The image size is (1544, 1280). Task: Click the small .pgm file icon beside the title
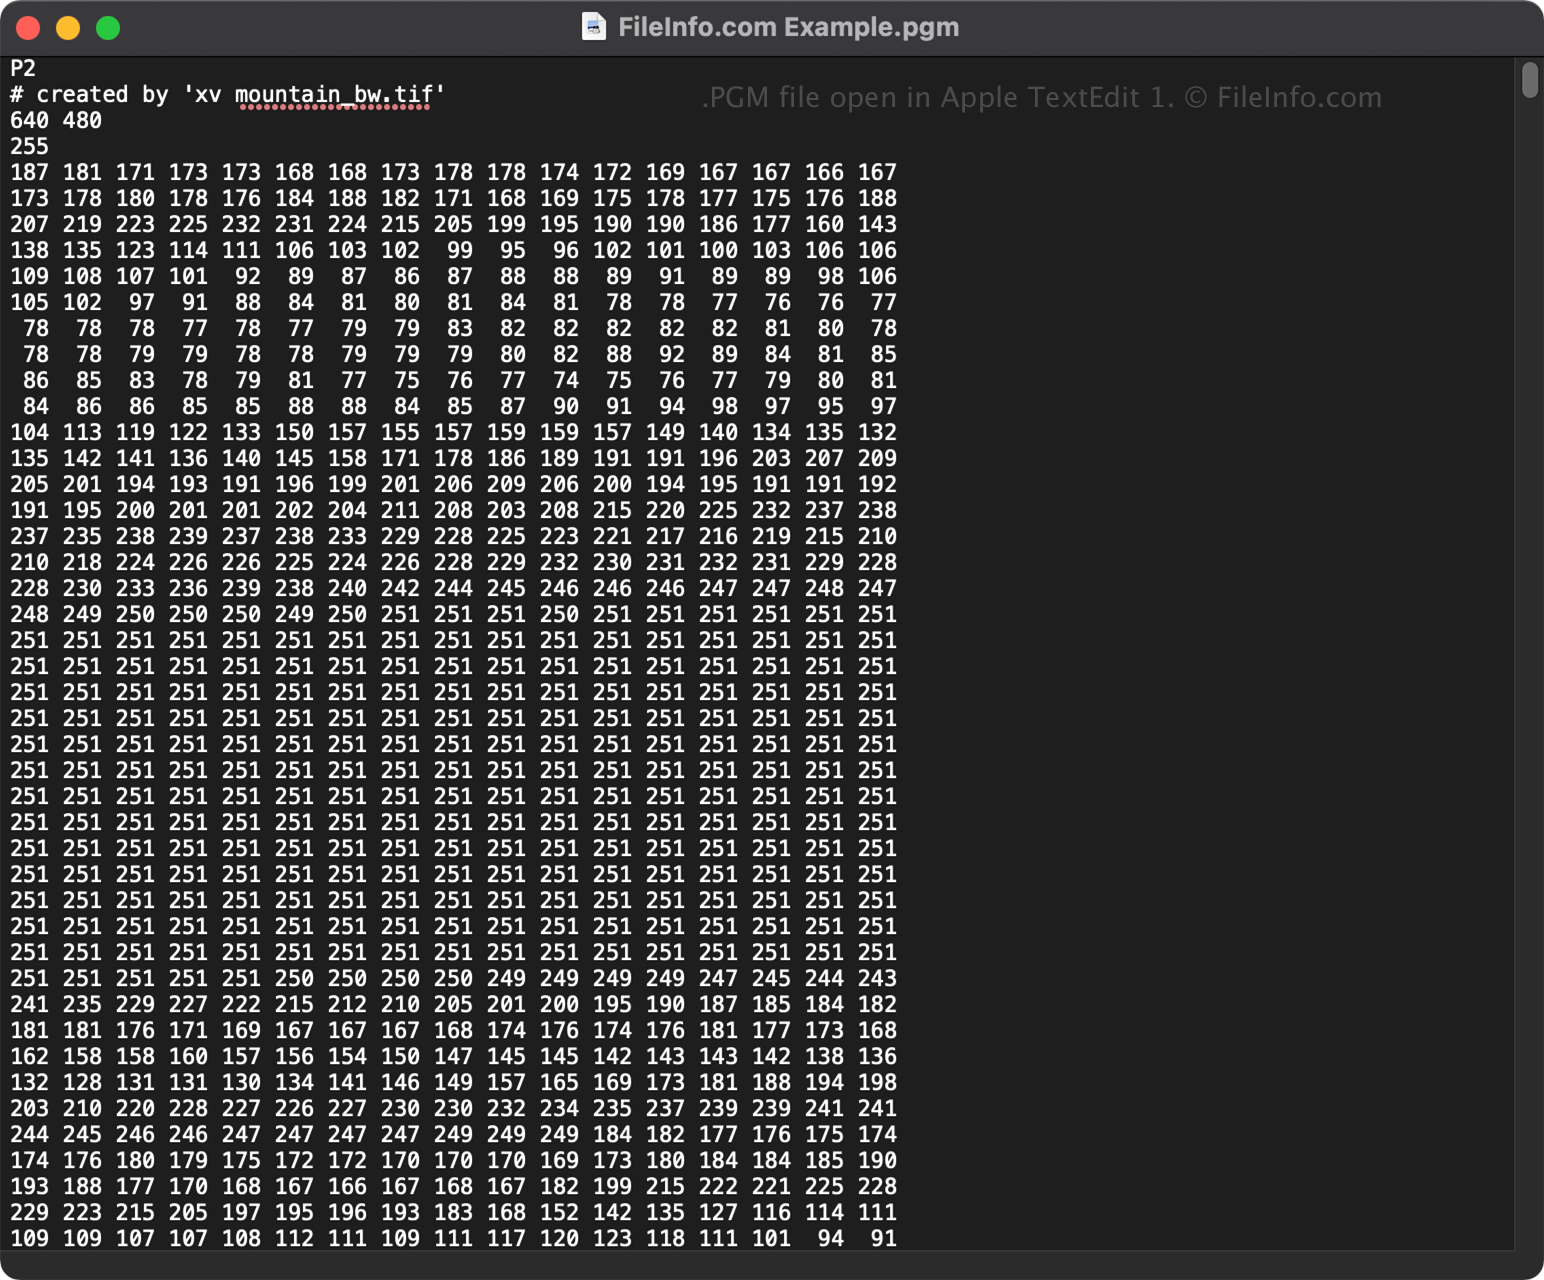[595, 27]
